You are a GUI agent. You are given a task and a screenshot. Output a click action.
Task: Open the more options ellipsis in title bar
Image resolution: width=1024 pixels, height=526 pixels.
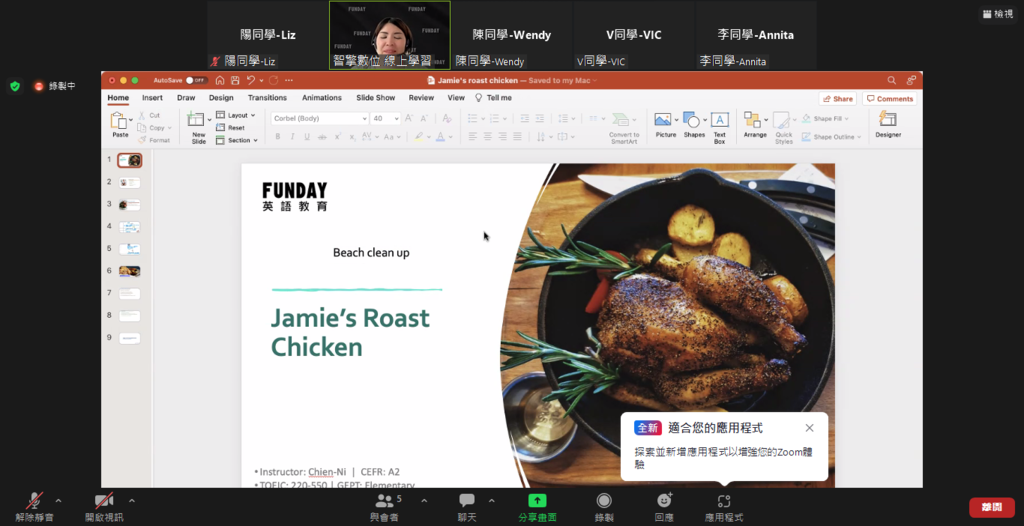[289, 80]
